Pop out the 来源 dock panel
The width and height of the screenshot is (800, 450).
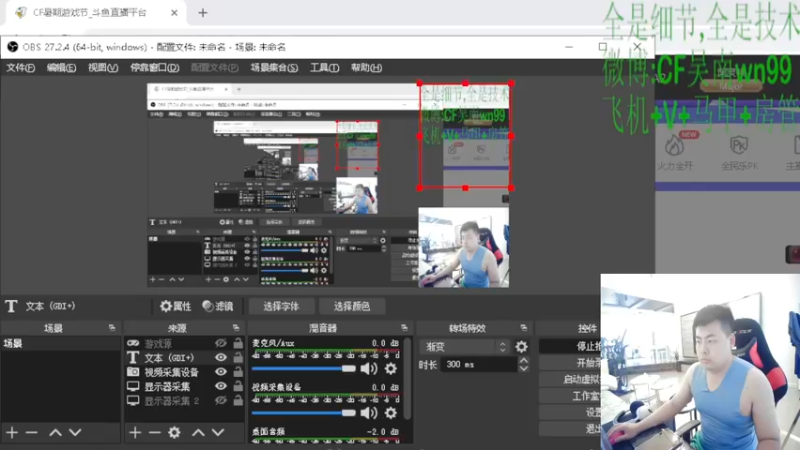[236, 328]
